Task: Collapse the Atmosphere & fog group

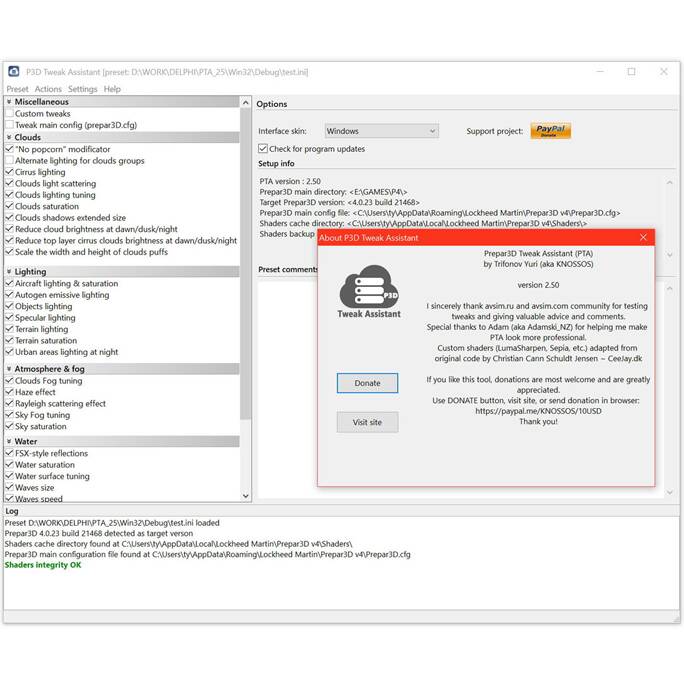Action: click(9, 369)
